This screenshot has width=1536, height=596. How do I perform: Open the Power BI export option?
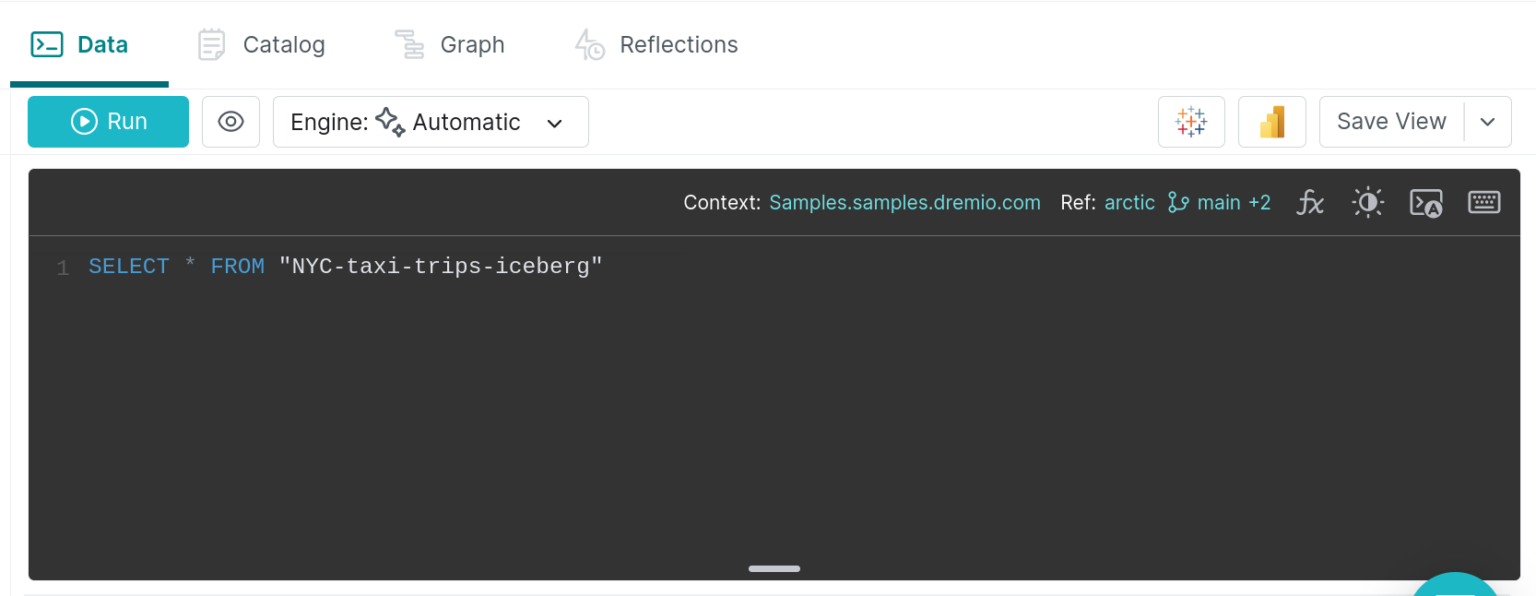[x=1272, y=121]
